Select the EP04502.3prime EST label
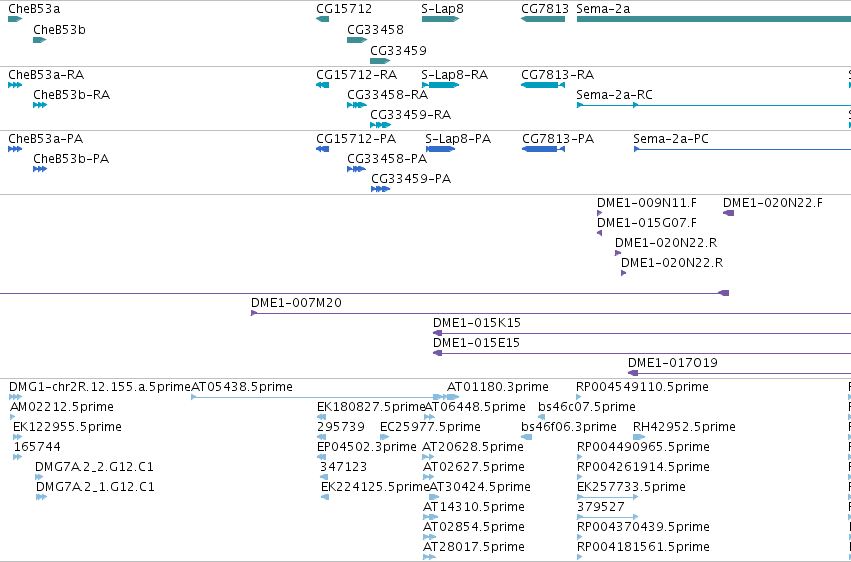Image resolution: width=851 pixels, height=562 pixels. click(367, 448)
